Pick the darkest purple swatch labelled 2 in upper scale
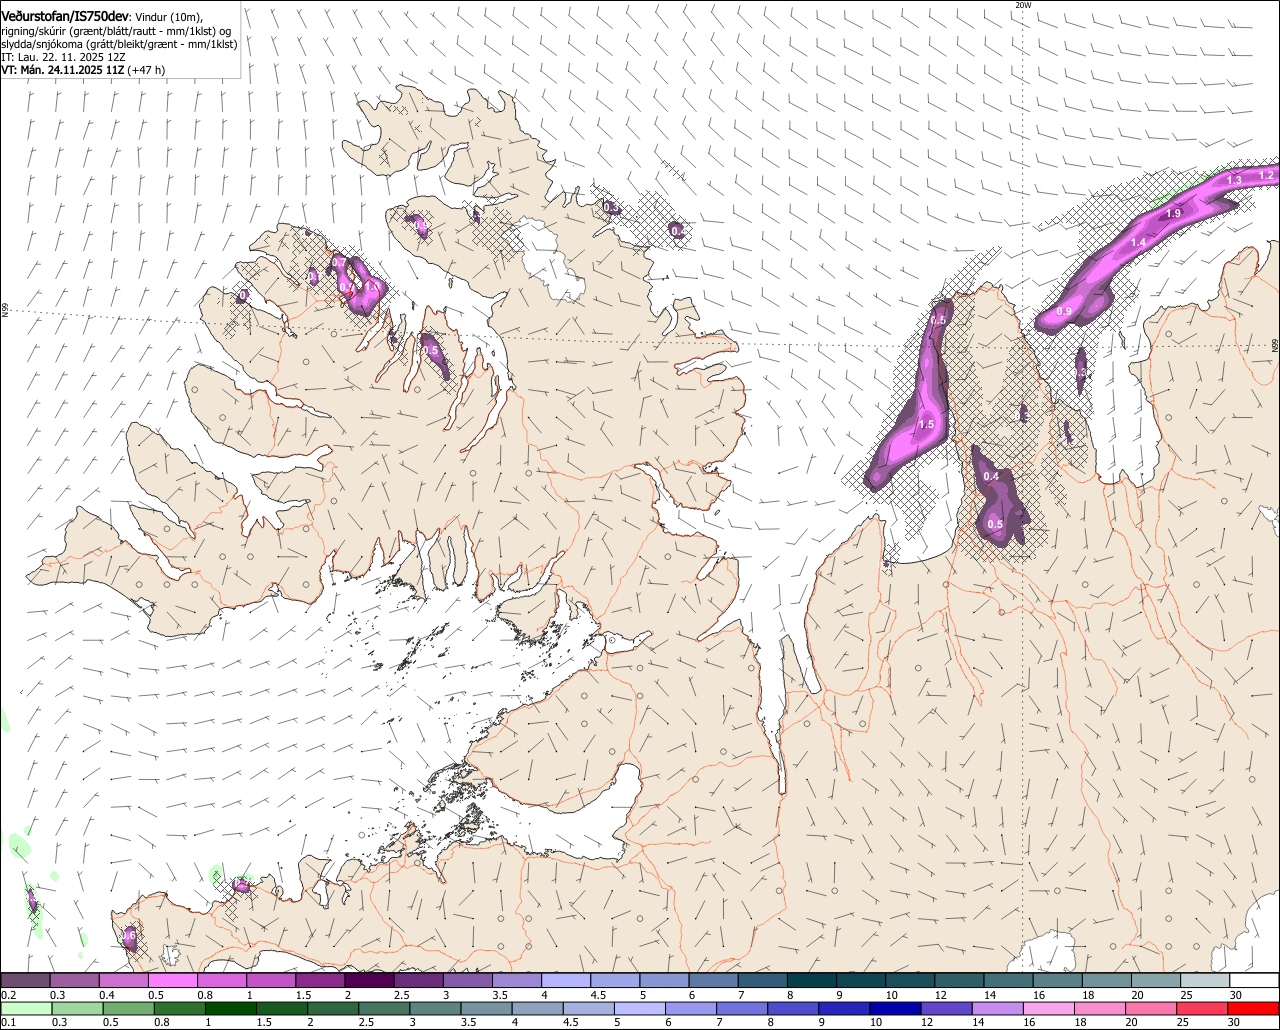Image resolution: width=1280 pixels, height=1030 pixels. point(369,981)
